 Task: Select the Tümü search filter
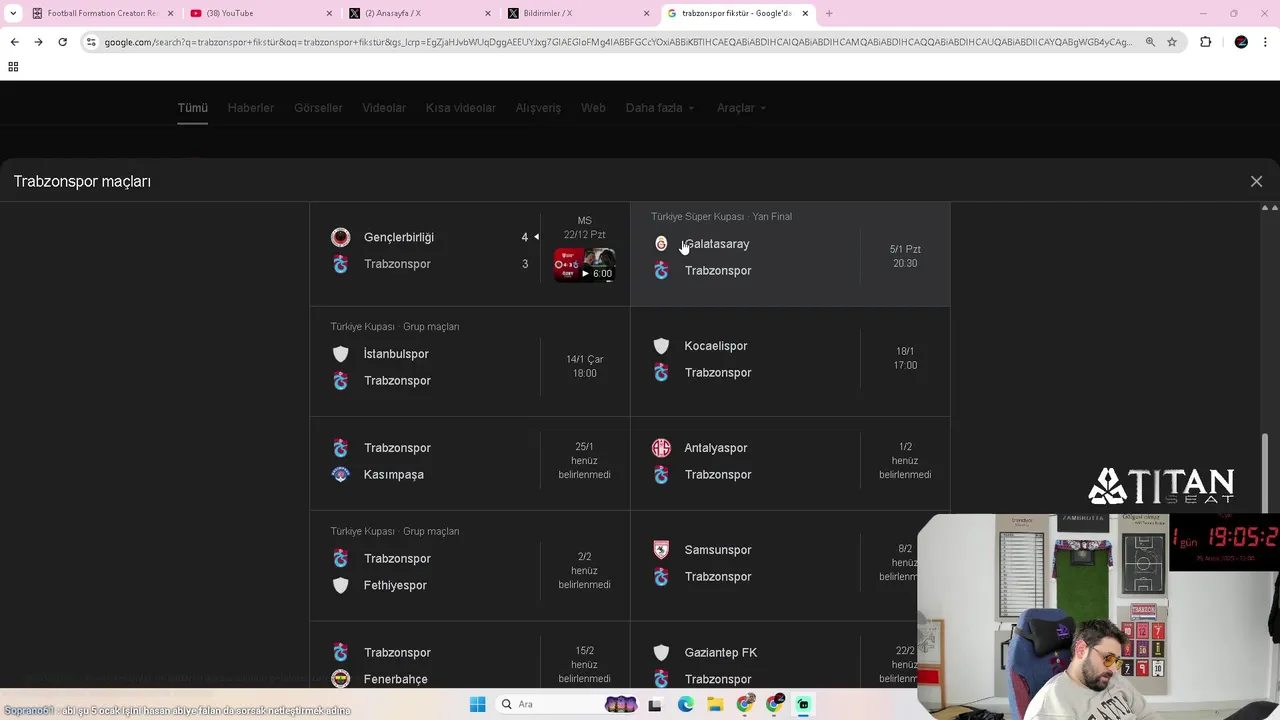tap(193, 108)
